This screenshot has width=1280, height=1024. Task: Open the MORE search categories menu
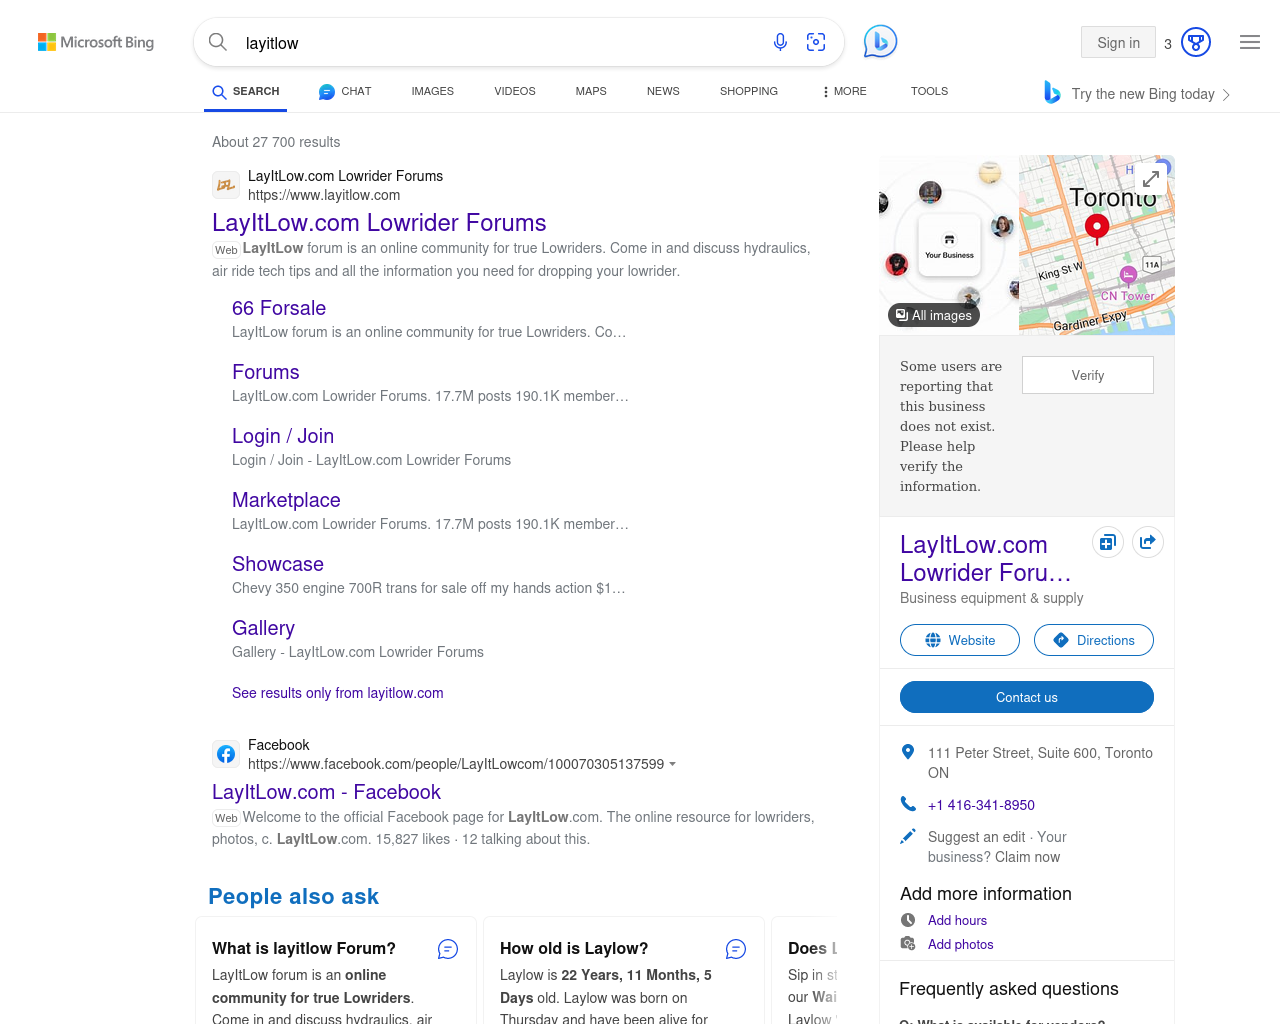point(844,91)
